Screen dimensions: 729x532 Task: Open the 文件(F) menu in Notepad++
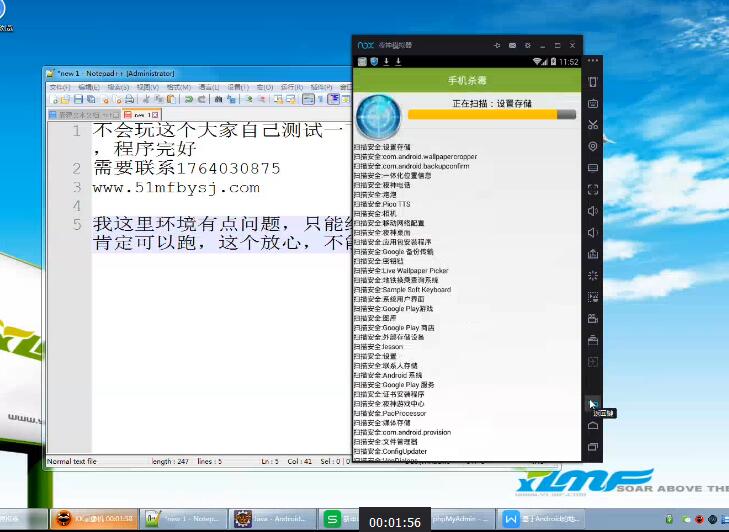(60, 87)
